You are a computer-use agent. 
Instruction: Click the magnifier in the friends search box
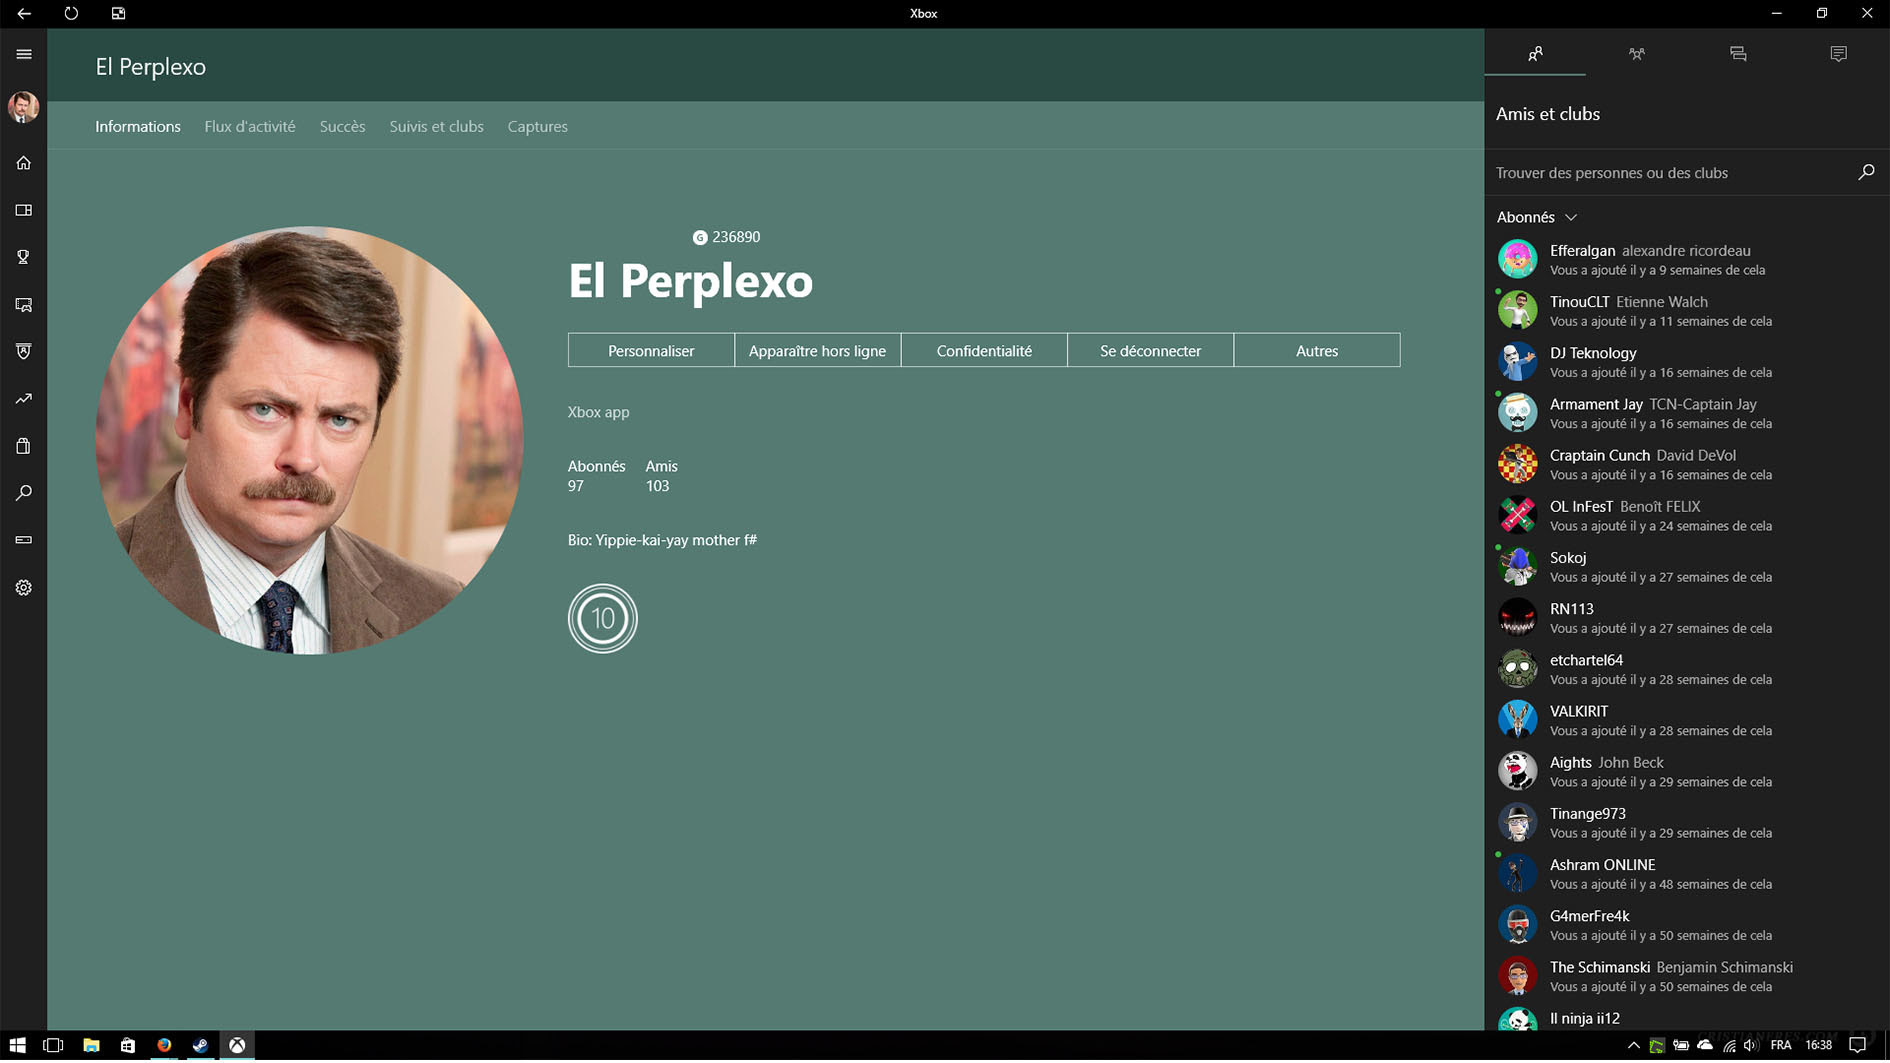1866,172
